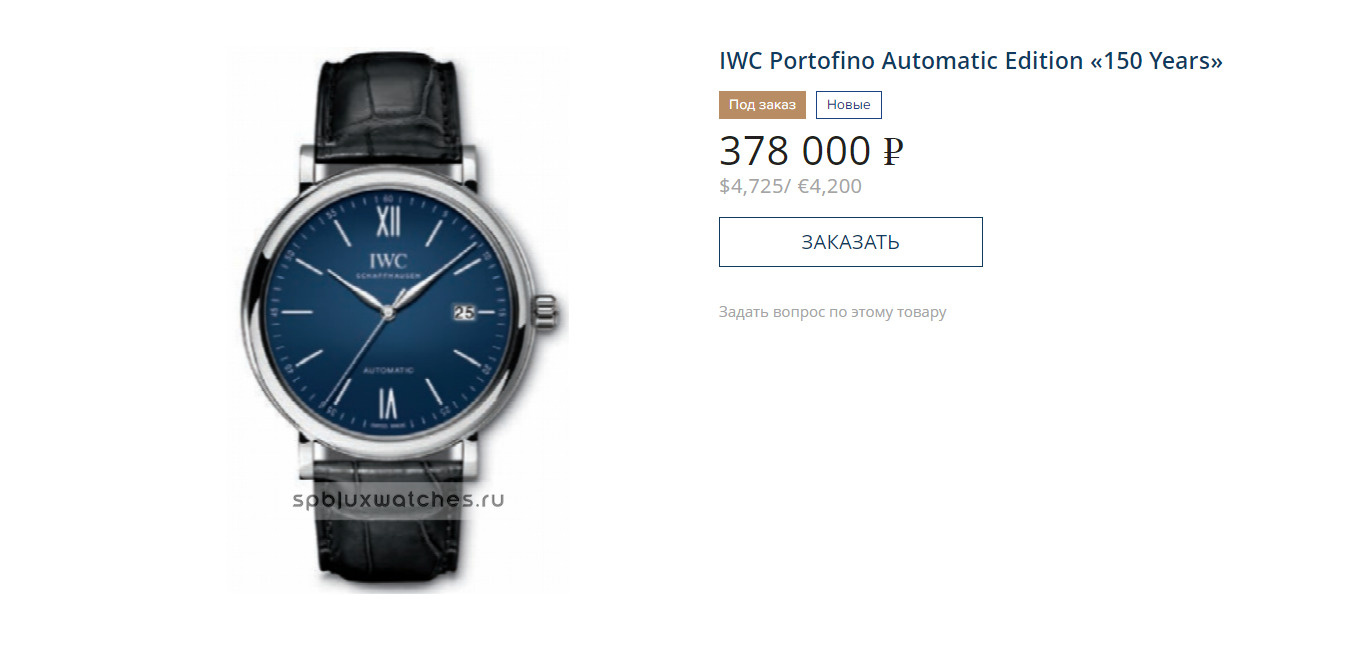Image resolution: width=1347 pixels, height=668 pixels.
Task: Click the Roman numeral VI marker
Action: coord(388,404)
